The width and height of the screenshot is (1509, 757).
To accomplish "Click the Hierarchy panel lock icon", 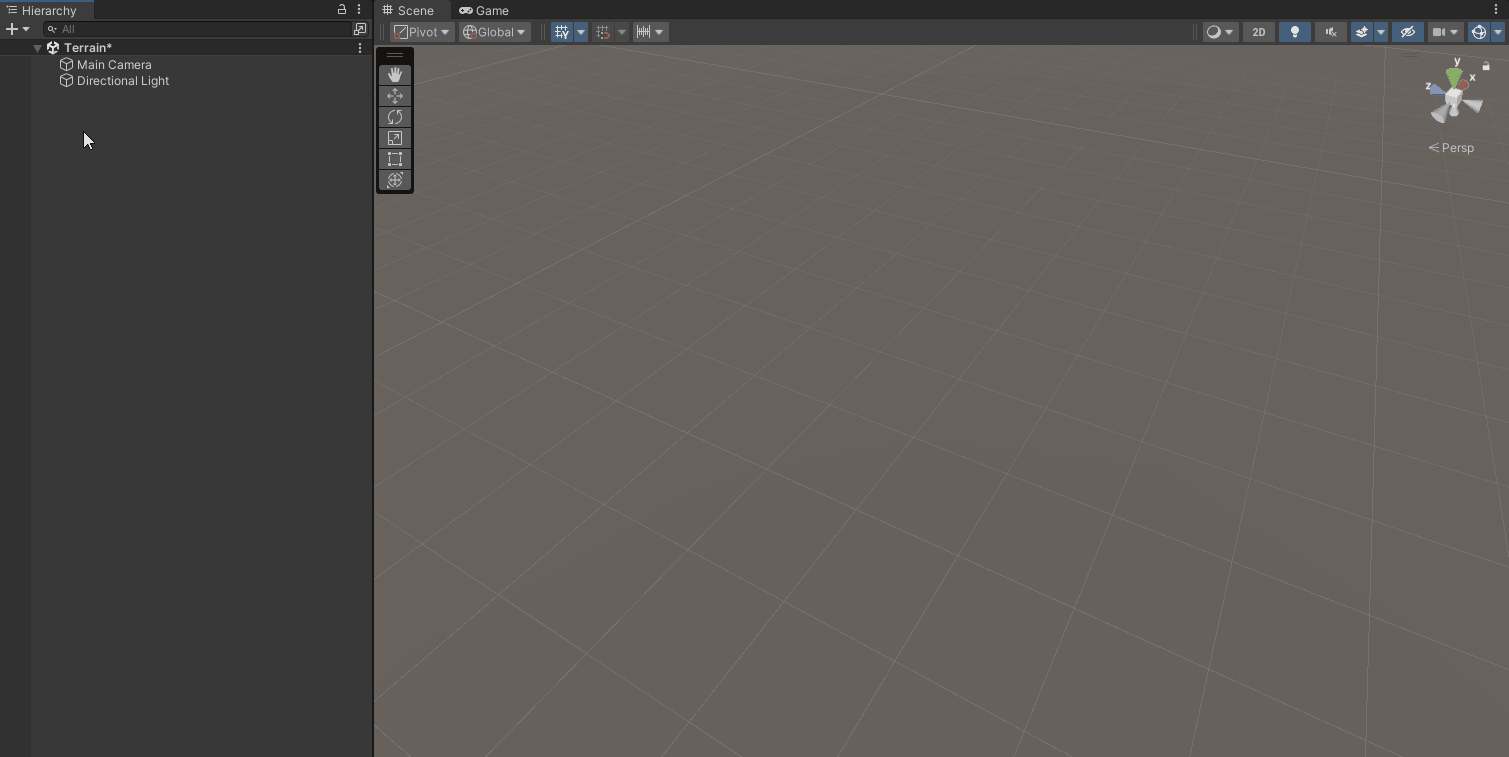I will pyautogui.click(x=342, y=10).
